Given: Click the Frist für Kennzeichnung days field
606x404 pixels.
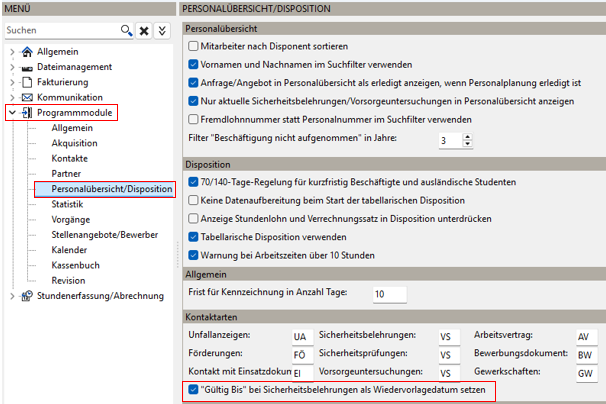Looking at the screenshot, I should [x=390, y=294].
